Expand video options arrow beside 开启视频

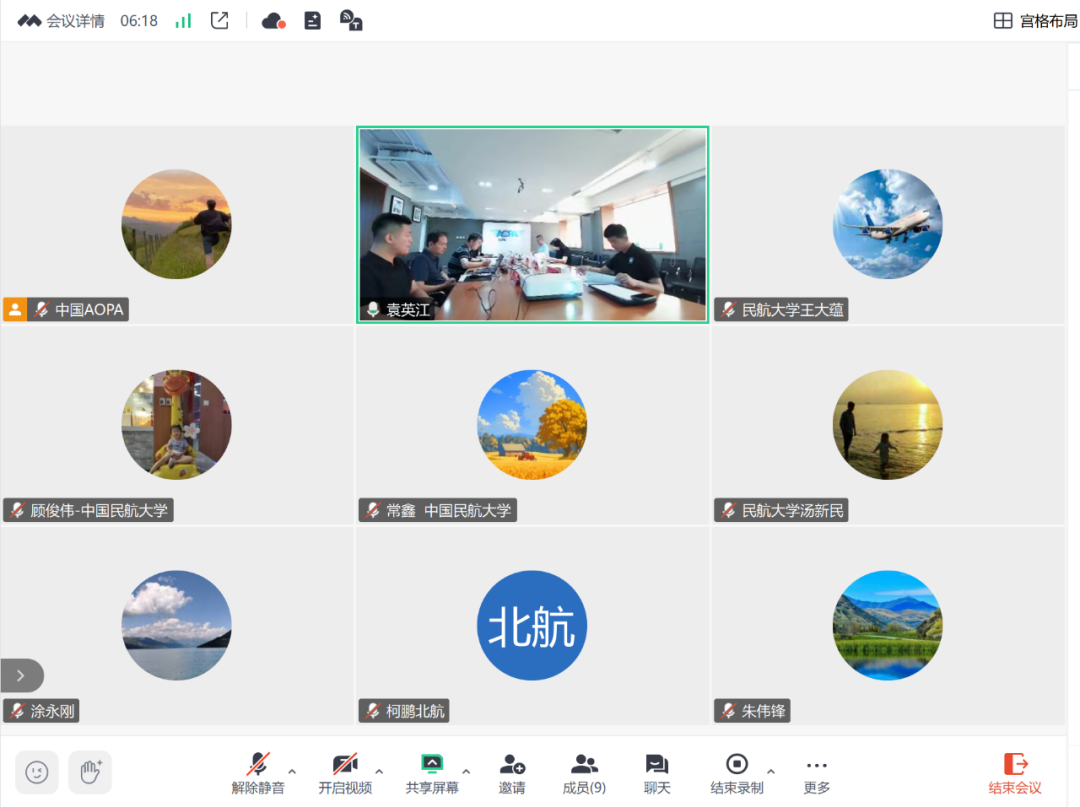tap(379, 771)
